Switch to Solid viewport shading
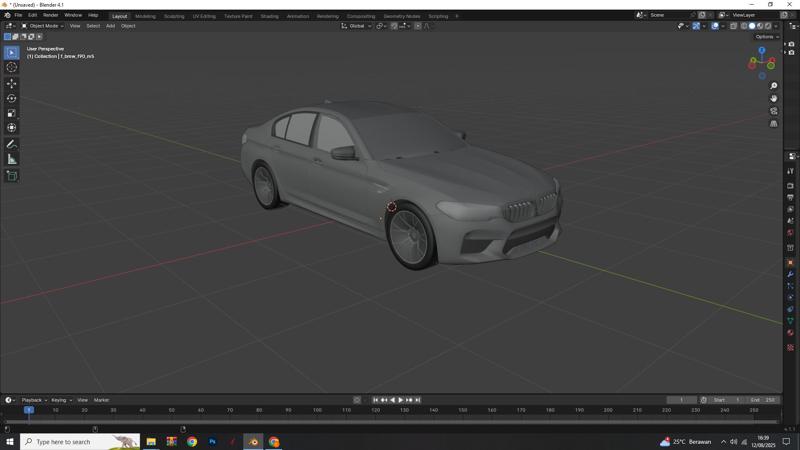This screenshot has width=800, height=450. click(x=752, y=26)
